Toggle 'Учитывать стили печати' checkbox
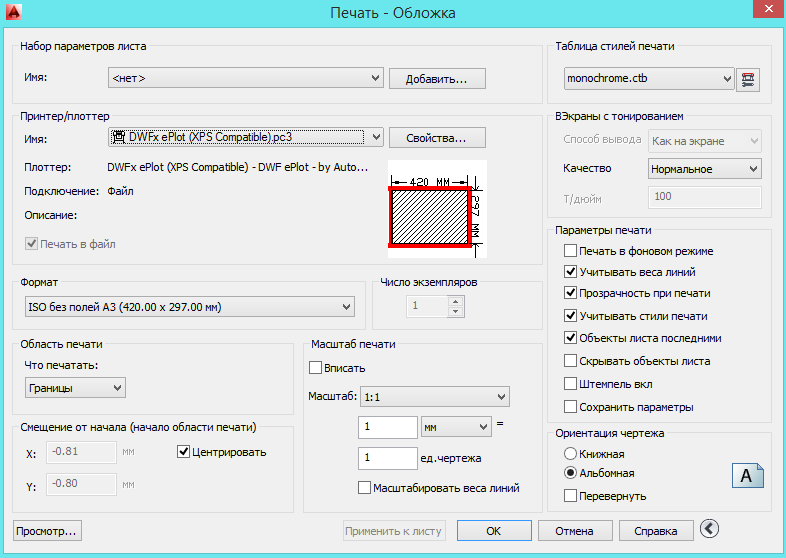786x558 pixels. pyautogui.click(x=570, y=316)
